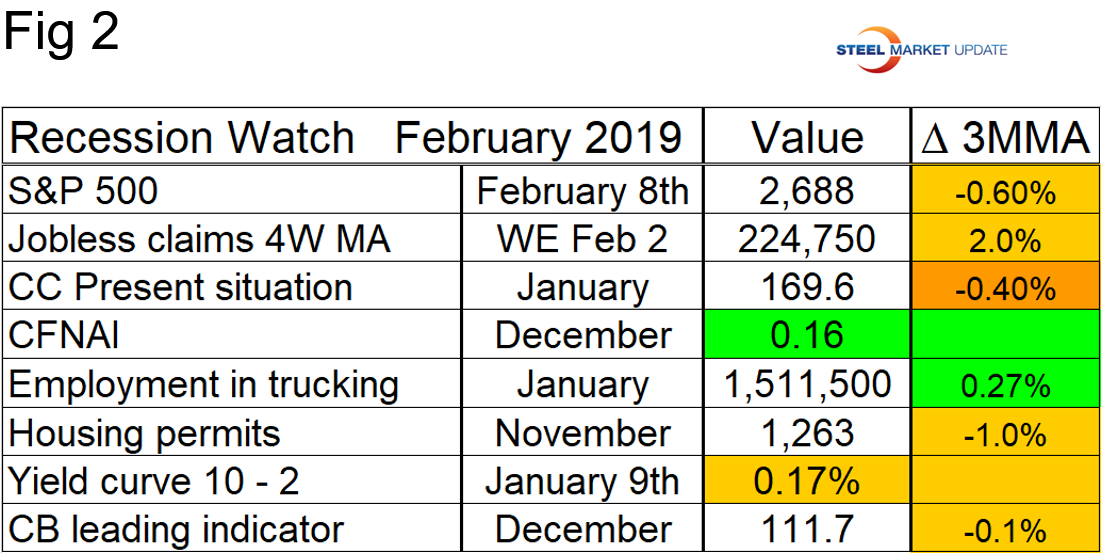Click the -1.0% housing permits cell

(1004, 434)
